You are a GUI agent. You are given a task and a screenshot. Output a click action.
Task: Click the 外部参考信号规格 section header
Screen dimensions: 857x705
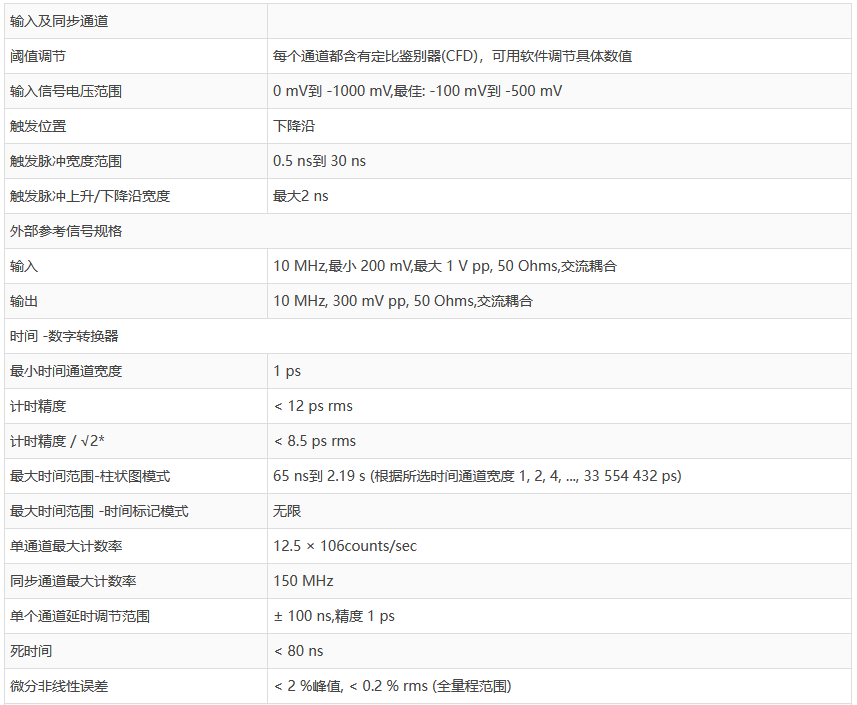(x=66, y=231)
